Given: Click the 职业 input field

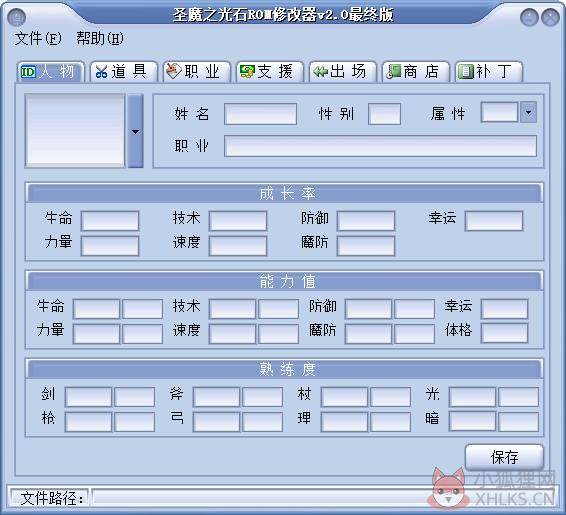Looking at the screenshot, I should (x=380, y=146).
